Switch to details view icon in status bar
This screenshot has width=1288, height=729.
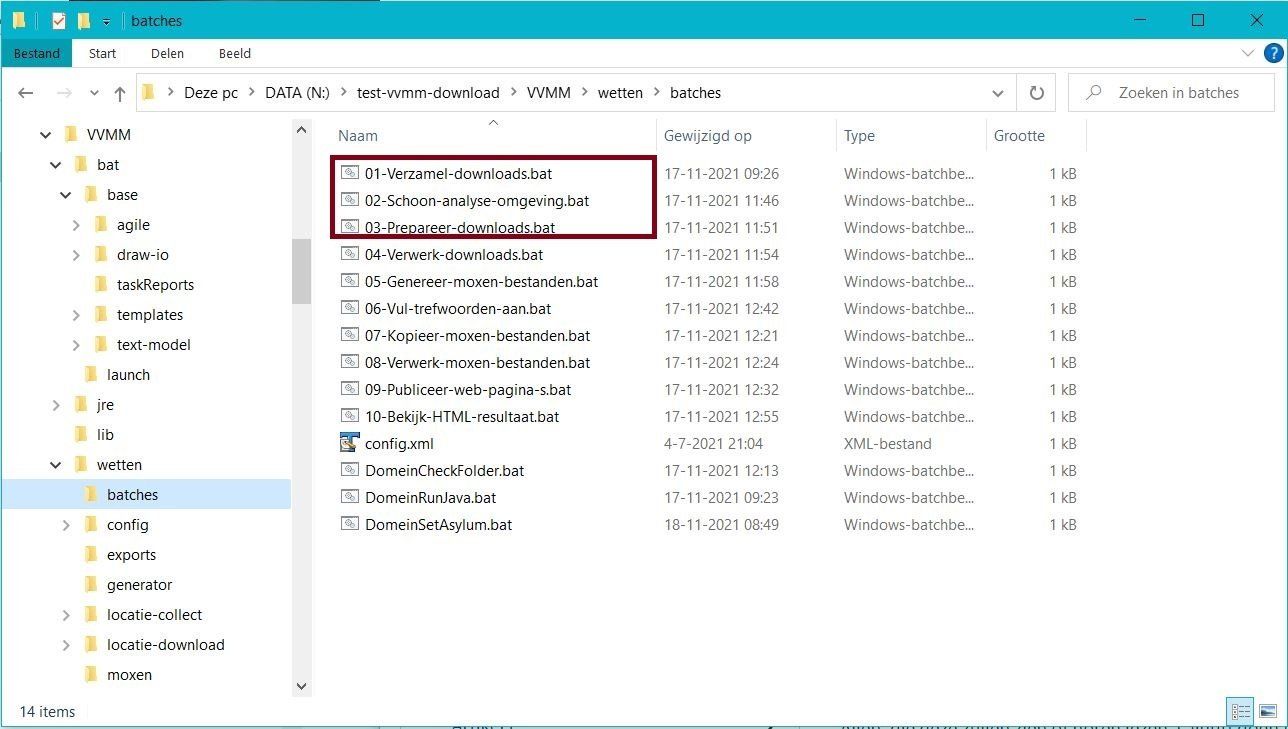pyautogui.click(x=1241, y=712)
